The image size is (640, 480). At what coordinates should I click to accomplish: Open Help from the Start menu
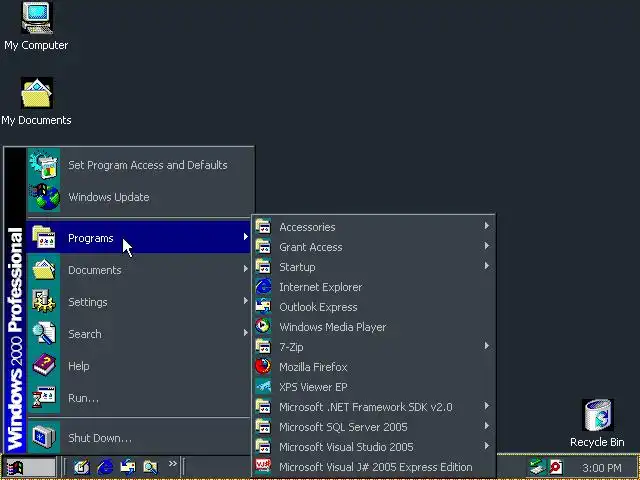point(139,366)
